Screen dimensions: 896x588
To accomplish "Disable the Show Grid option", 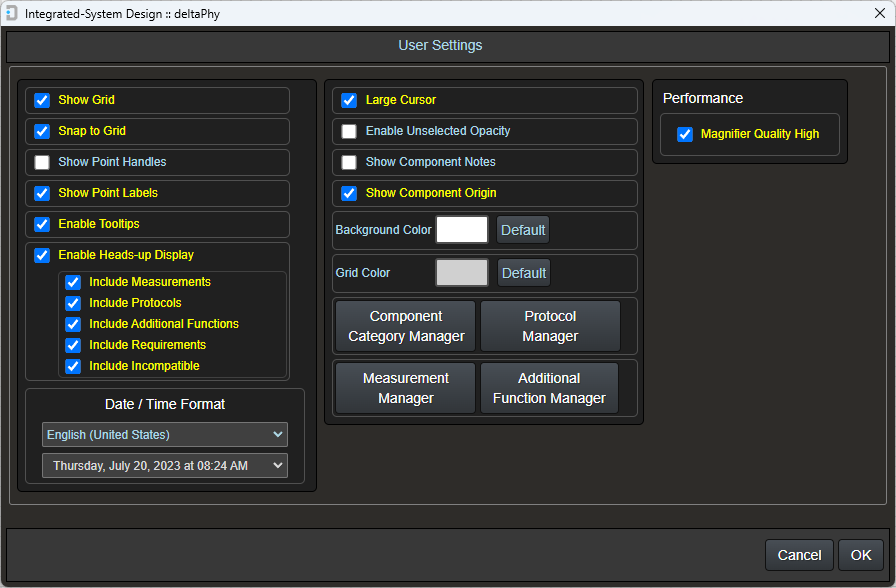I will (41, 100).
